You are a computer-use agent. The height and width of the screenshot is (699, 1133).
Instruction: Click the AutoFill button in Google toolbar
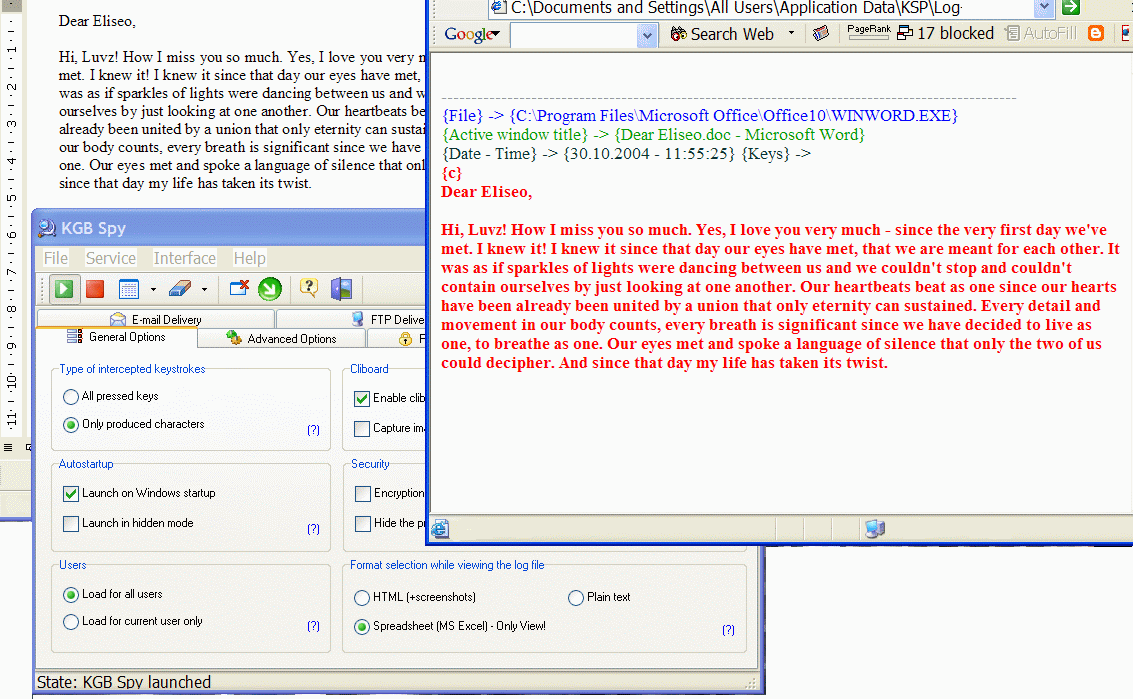tap(1041, 33)
